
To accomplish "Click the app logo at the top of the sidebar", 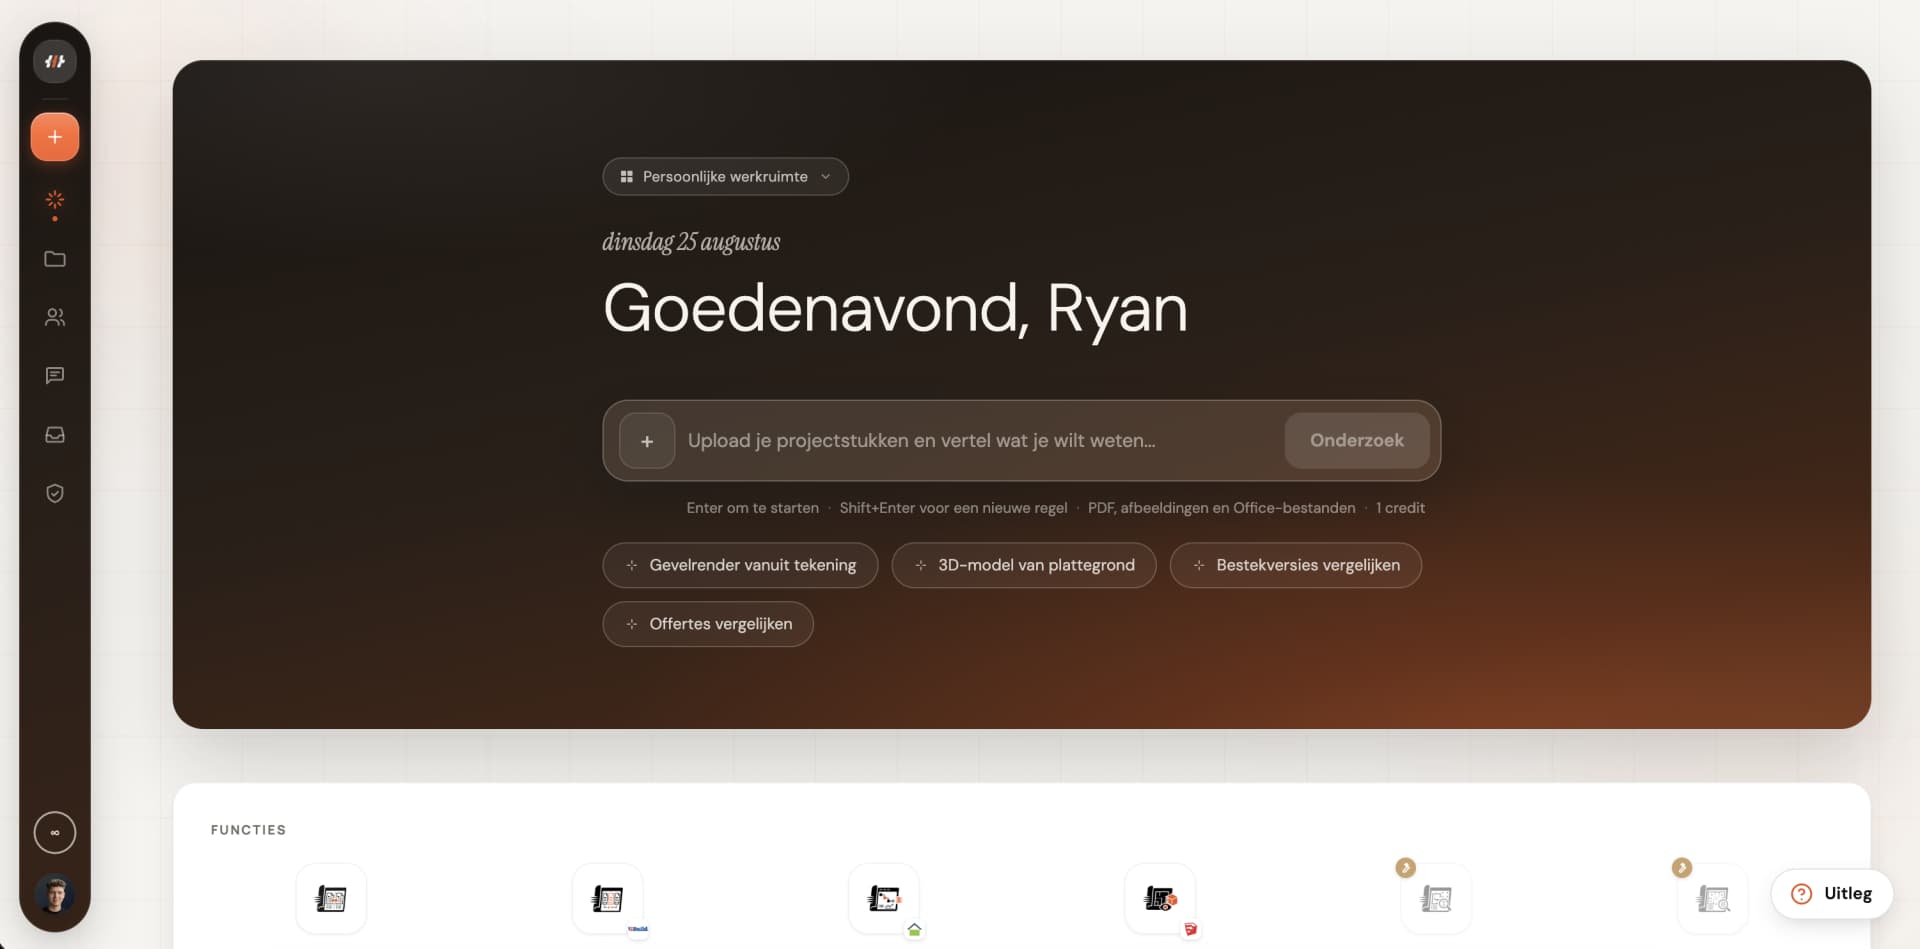I will point(55,61).
